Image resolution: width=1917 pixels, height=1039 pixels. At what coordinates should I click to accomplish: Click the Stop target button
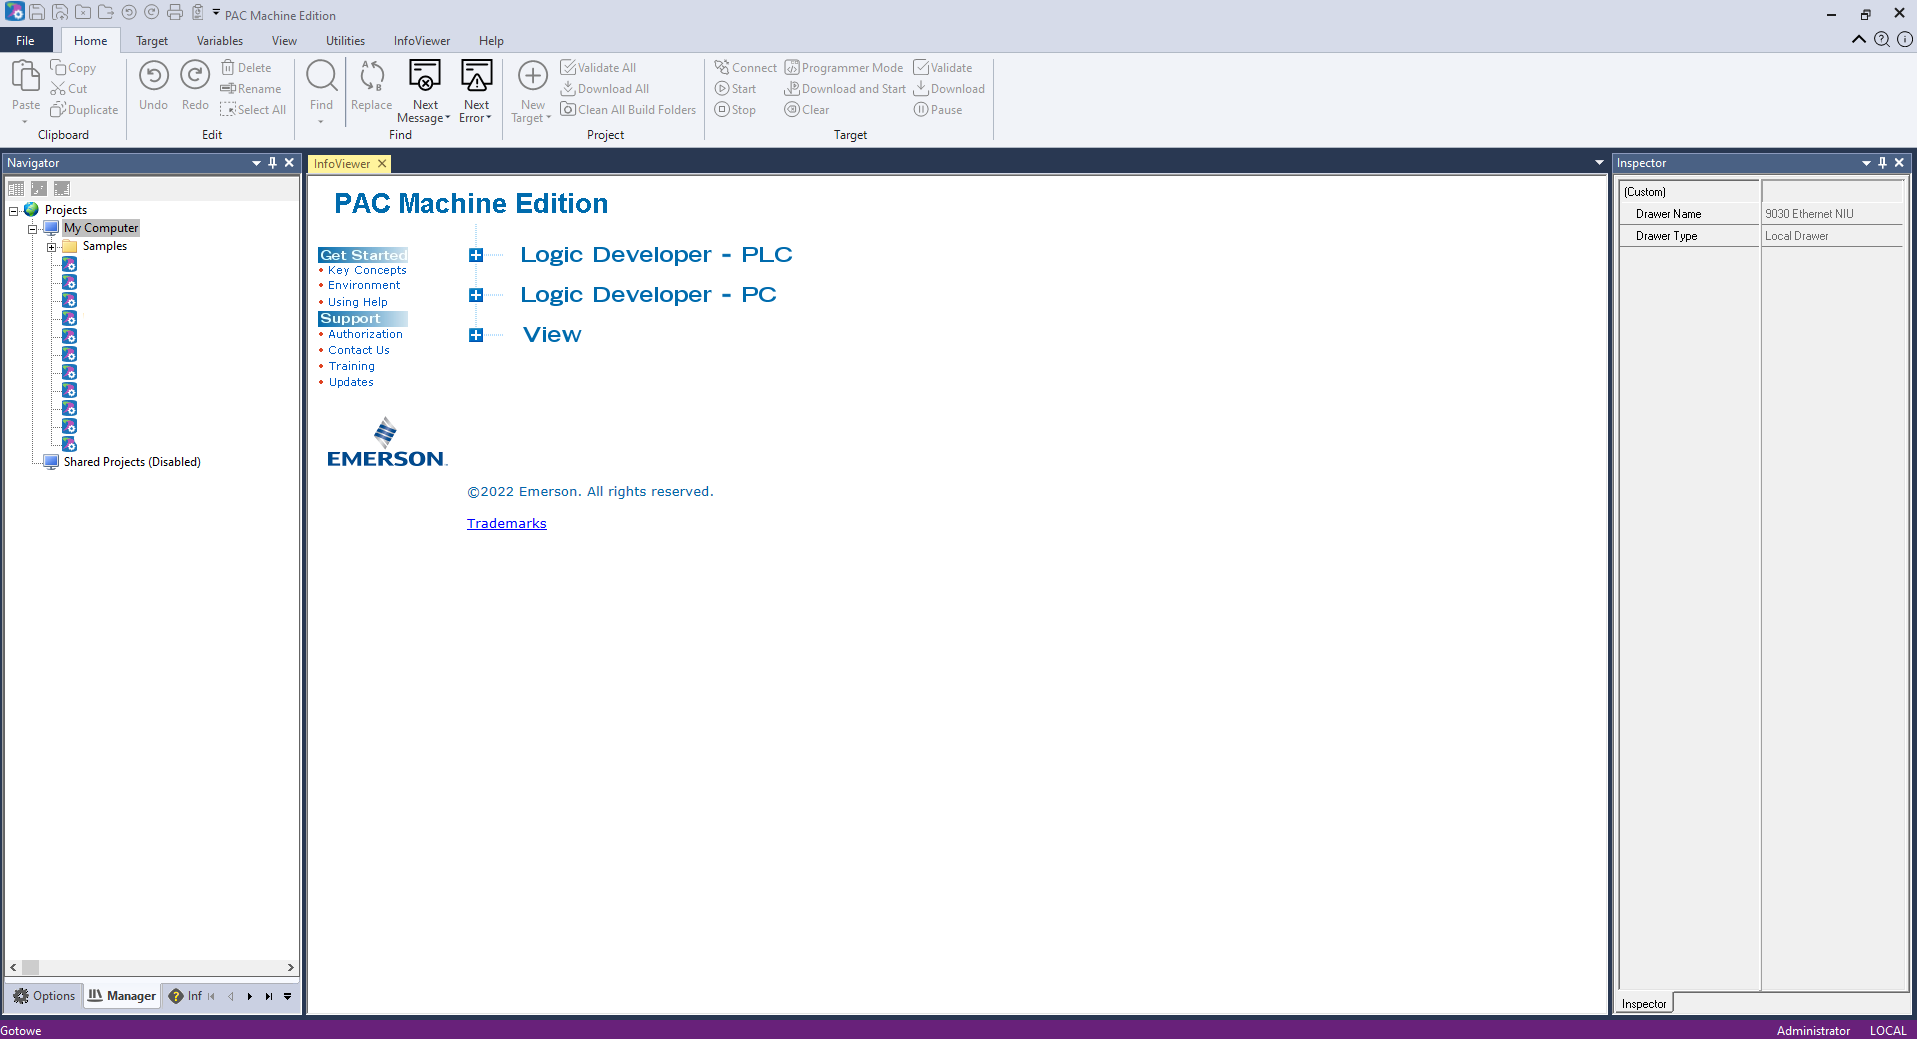736,110
